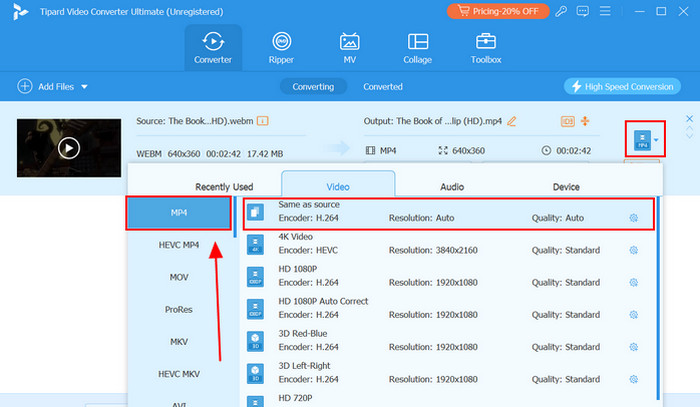Open the Toolbox module
The image size is (700, 407).
point(486,48)
